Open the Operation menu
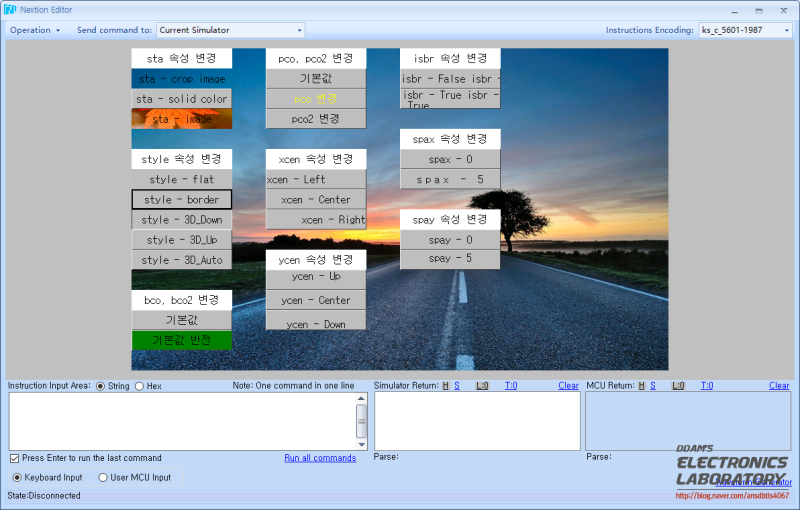 coord(35,30)
